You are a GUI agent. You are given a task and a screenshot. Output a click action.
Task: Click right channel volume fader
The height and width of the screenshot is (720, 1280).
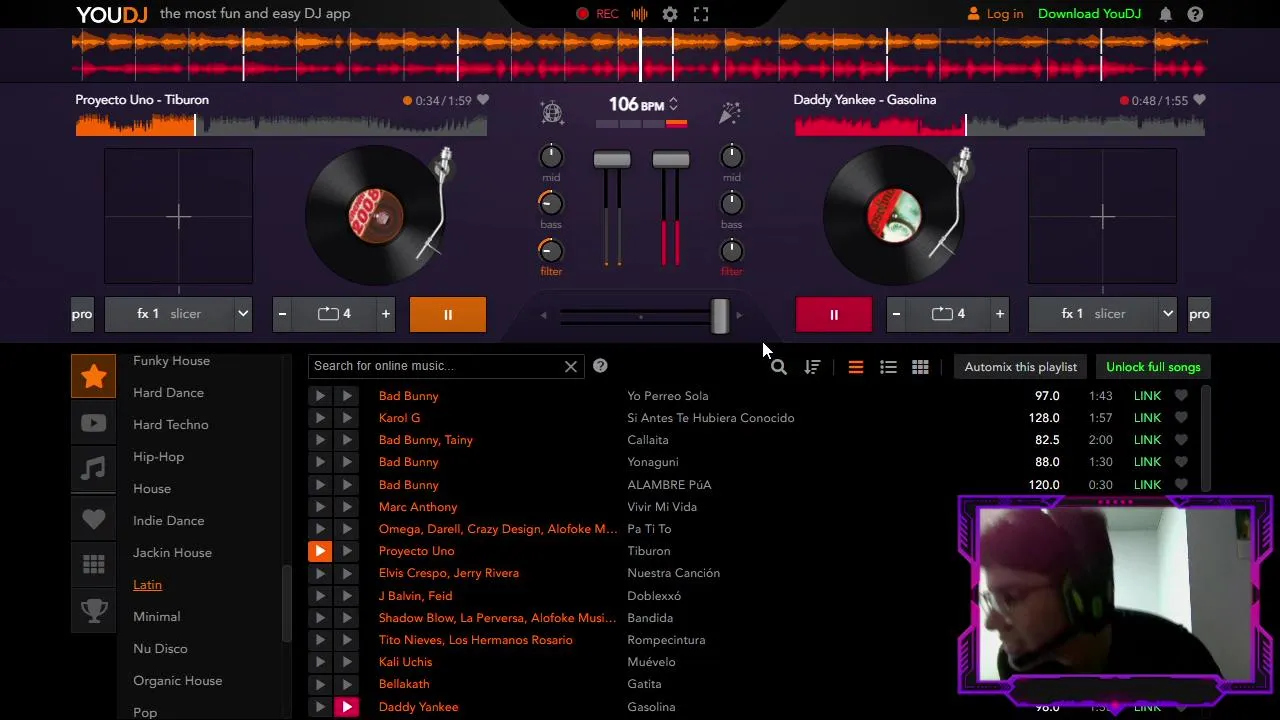tap(670, 160)
